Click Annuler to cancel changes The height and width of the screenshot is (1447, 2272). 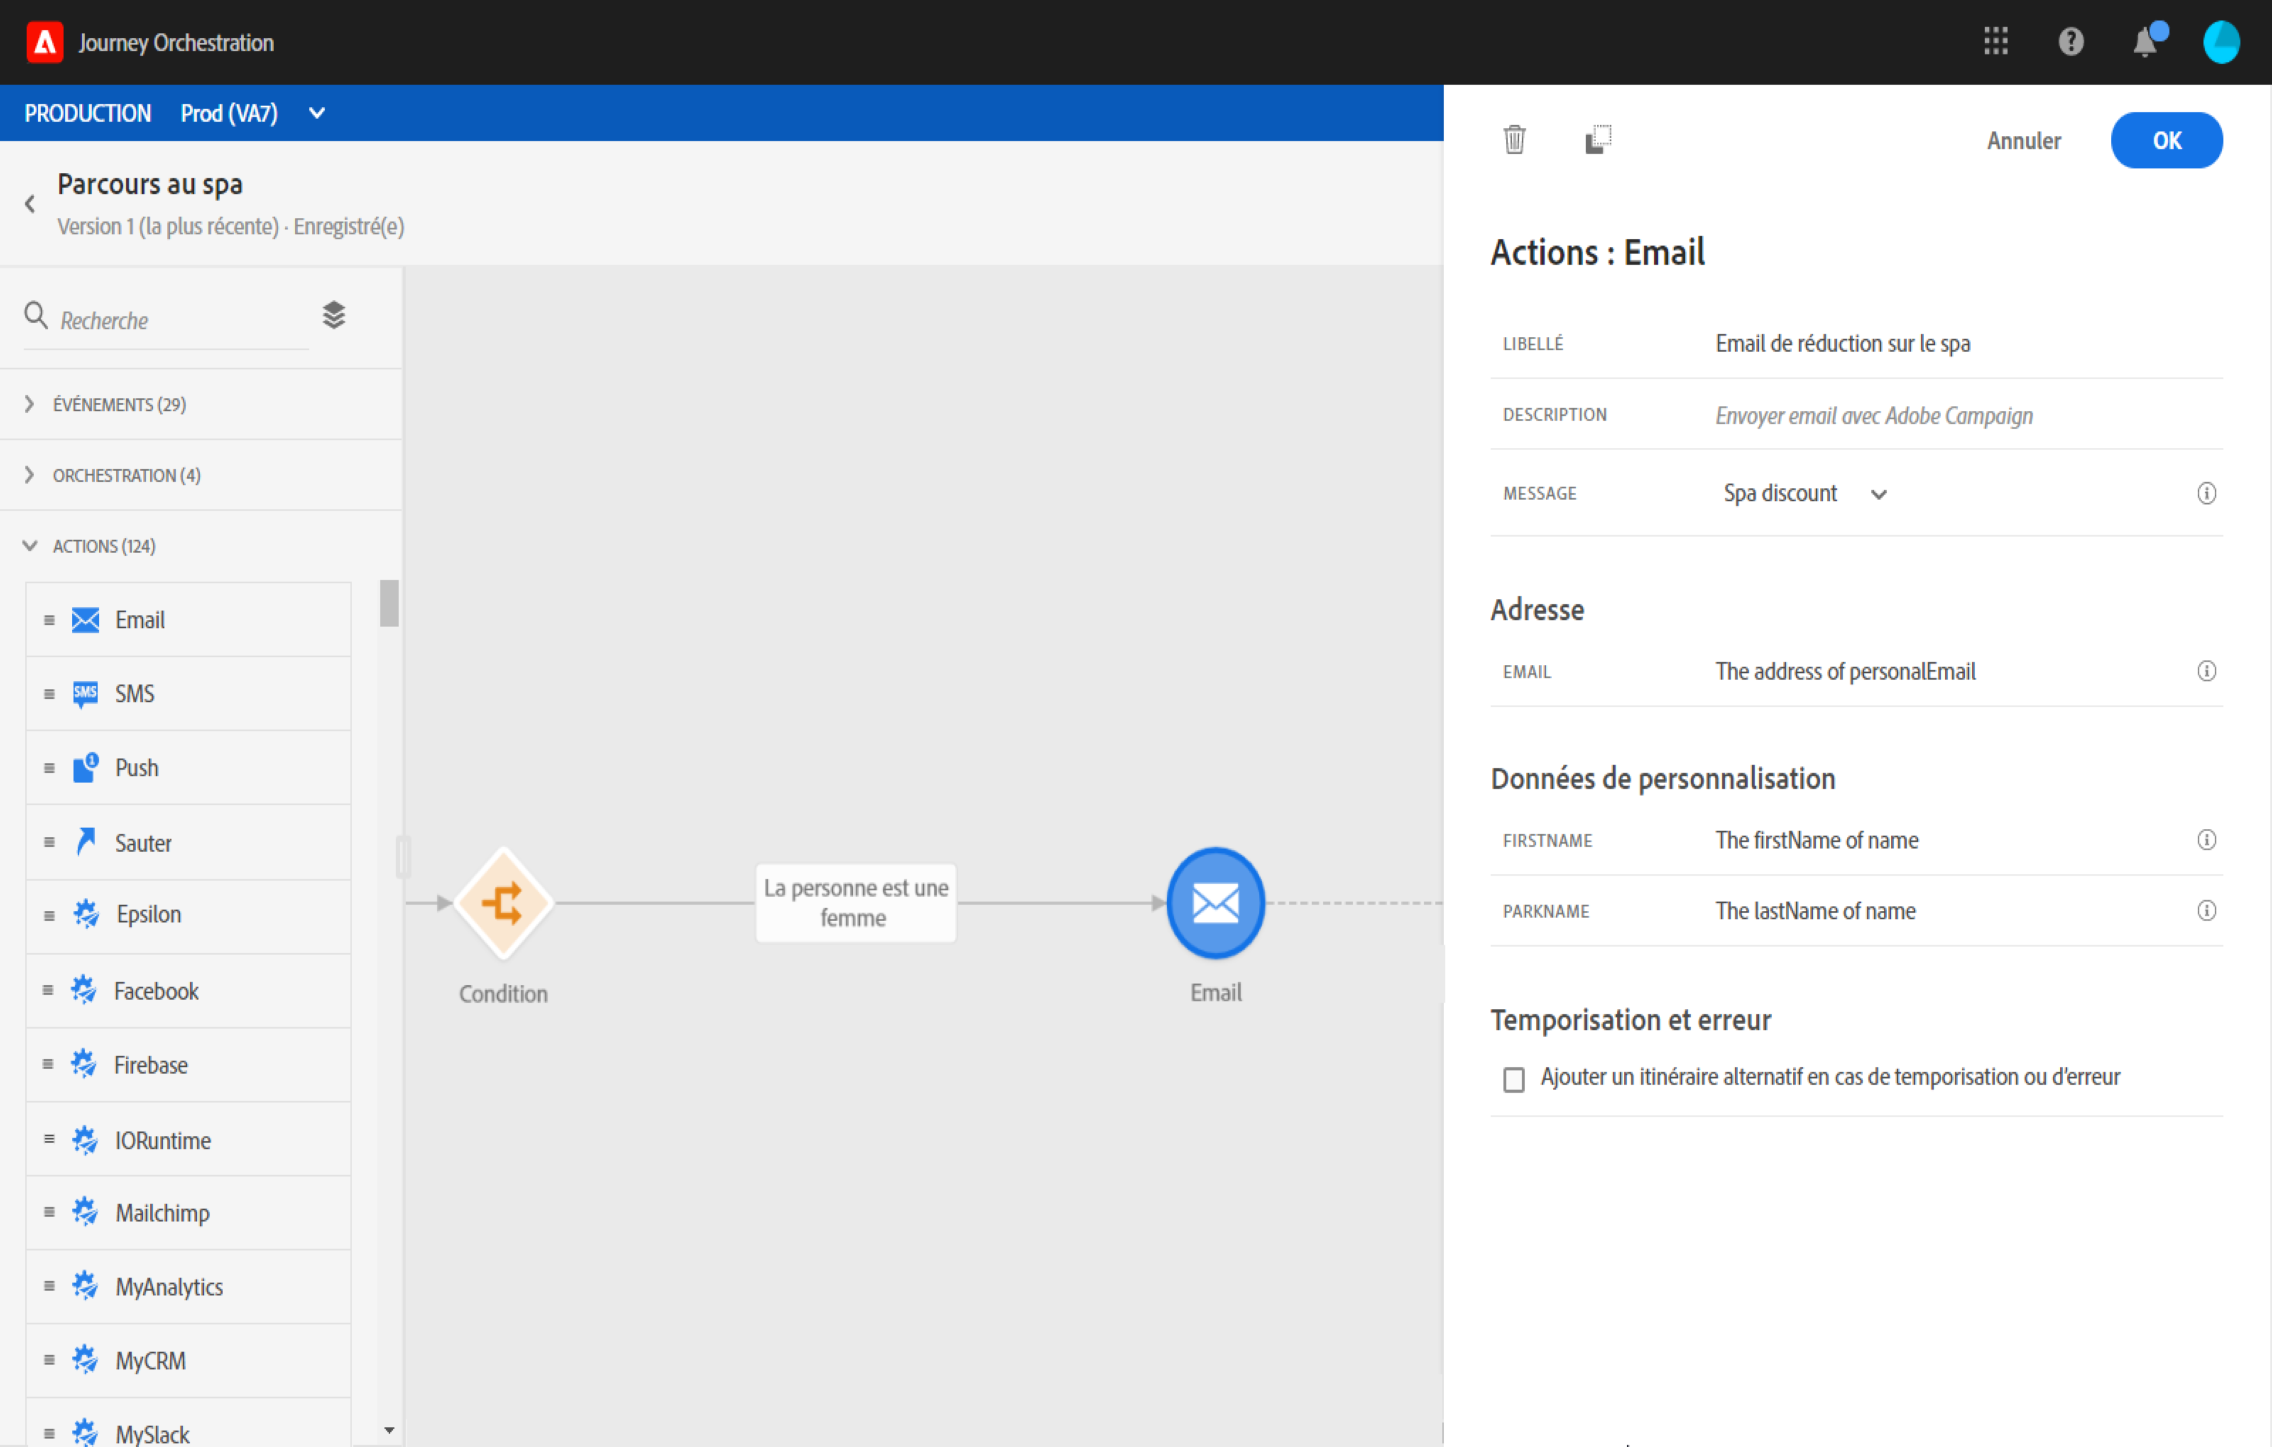tap(2023, 141)
